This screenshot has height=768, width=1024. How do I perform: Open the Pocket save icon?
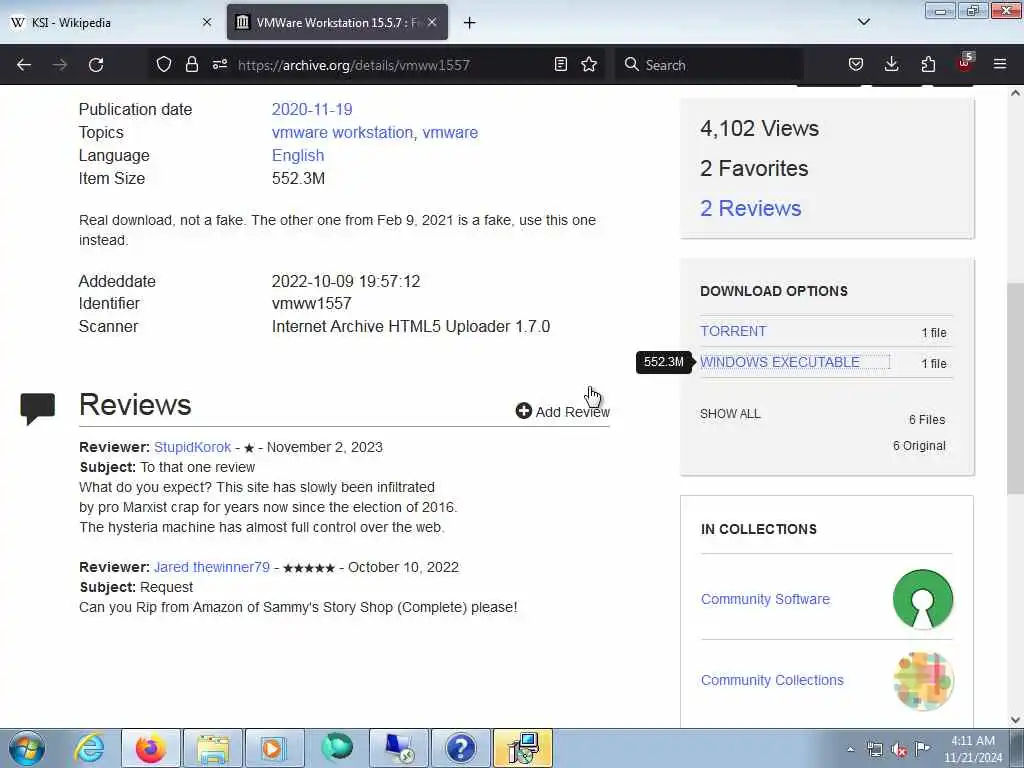tap(856, 64)
